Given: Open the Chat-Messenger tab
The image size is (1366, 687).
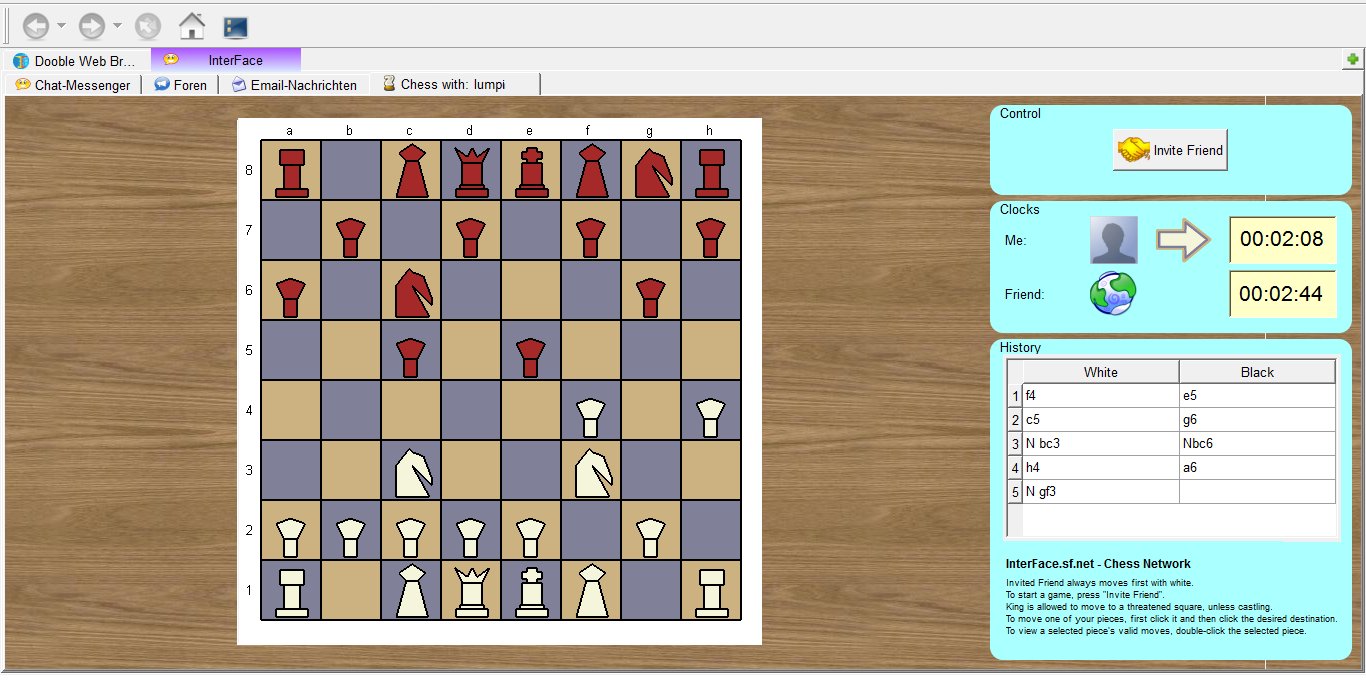Looking at the screenshot, I should tap(73, 85).
